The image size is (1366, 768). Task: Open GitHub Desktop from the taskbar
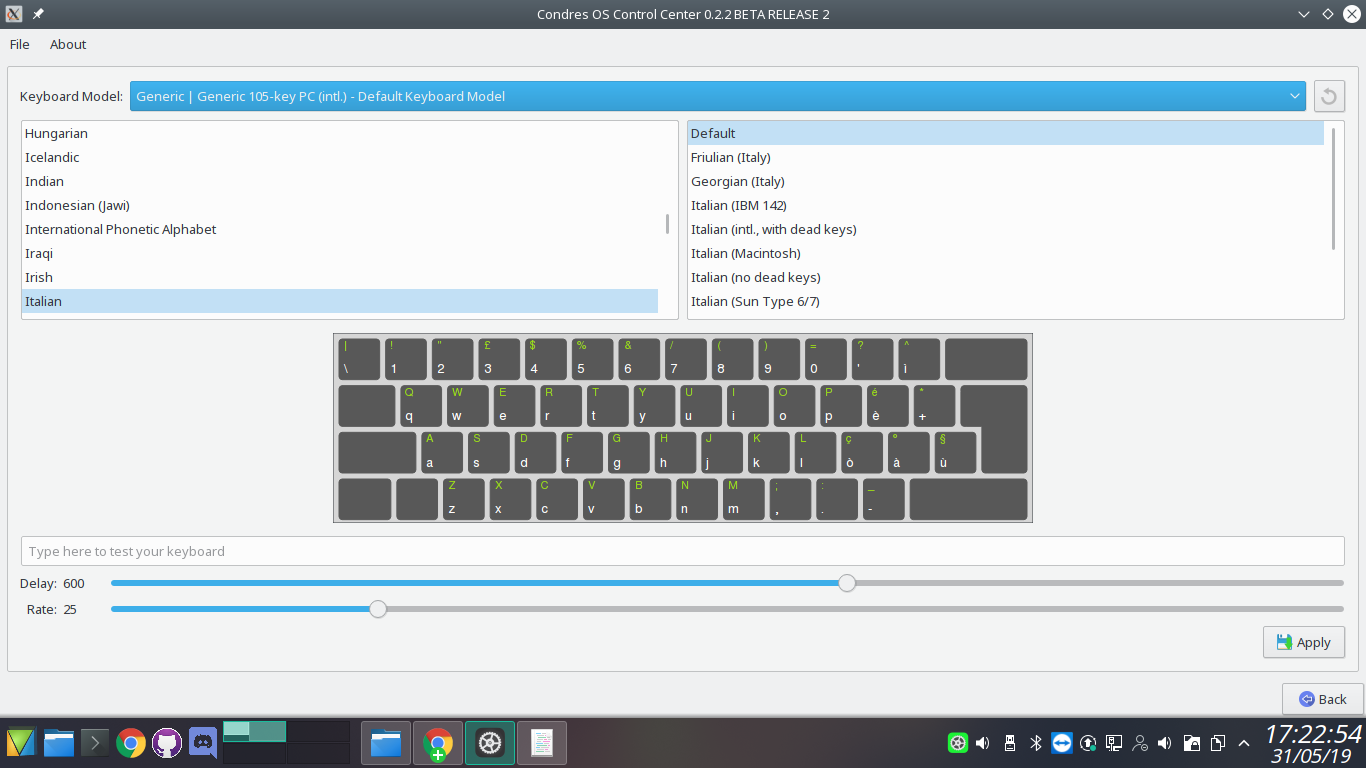tap(167, 743)
